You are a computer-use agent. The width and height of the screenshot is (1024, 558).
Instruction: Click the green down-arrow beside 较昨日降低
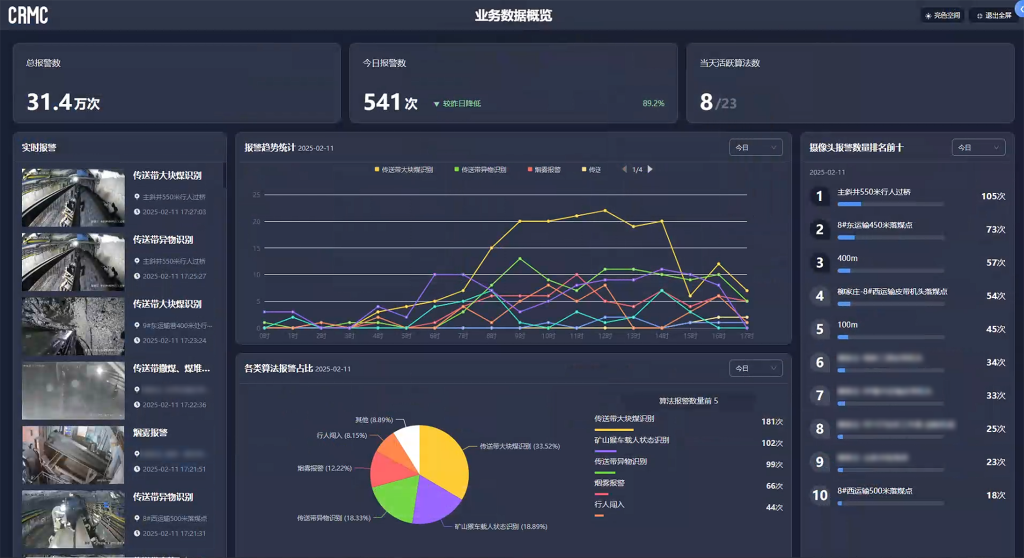[437, 104]
